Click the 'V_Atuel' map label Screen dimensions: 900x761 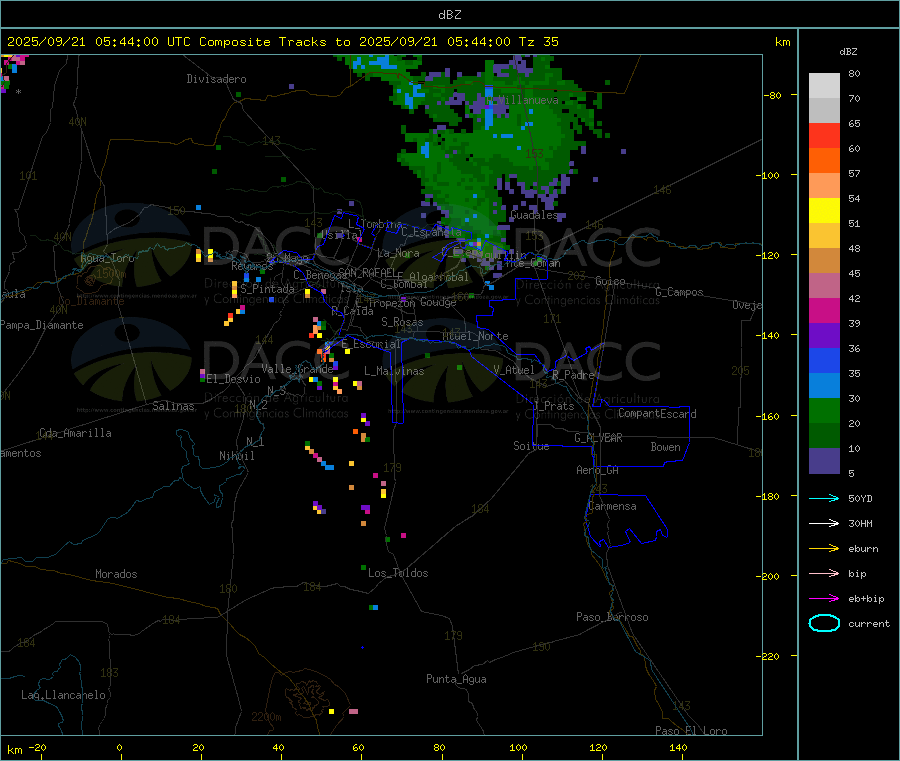(x=514, y=370)
